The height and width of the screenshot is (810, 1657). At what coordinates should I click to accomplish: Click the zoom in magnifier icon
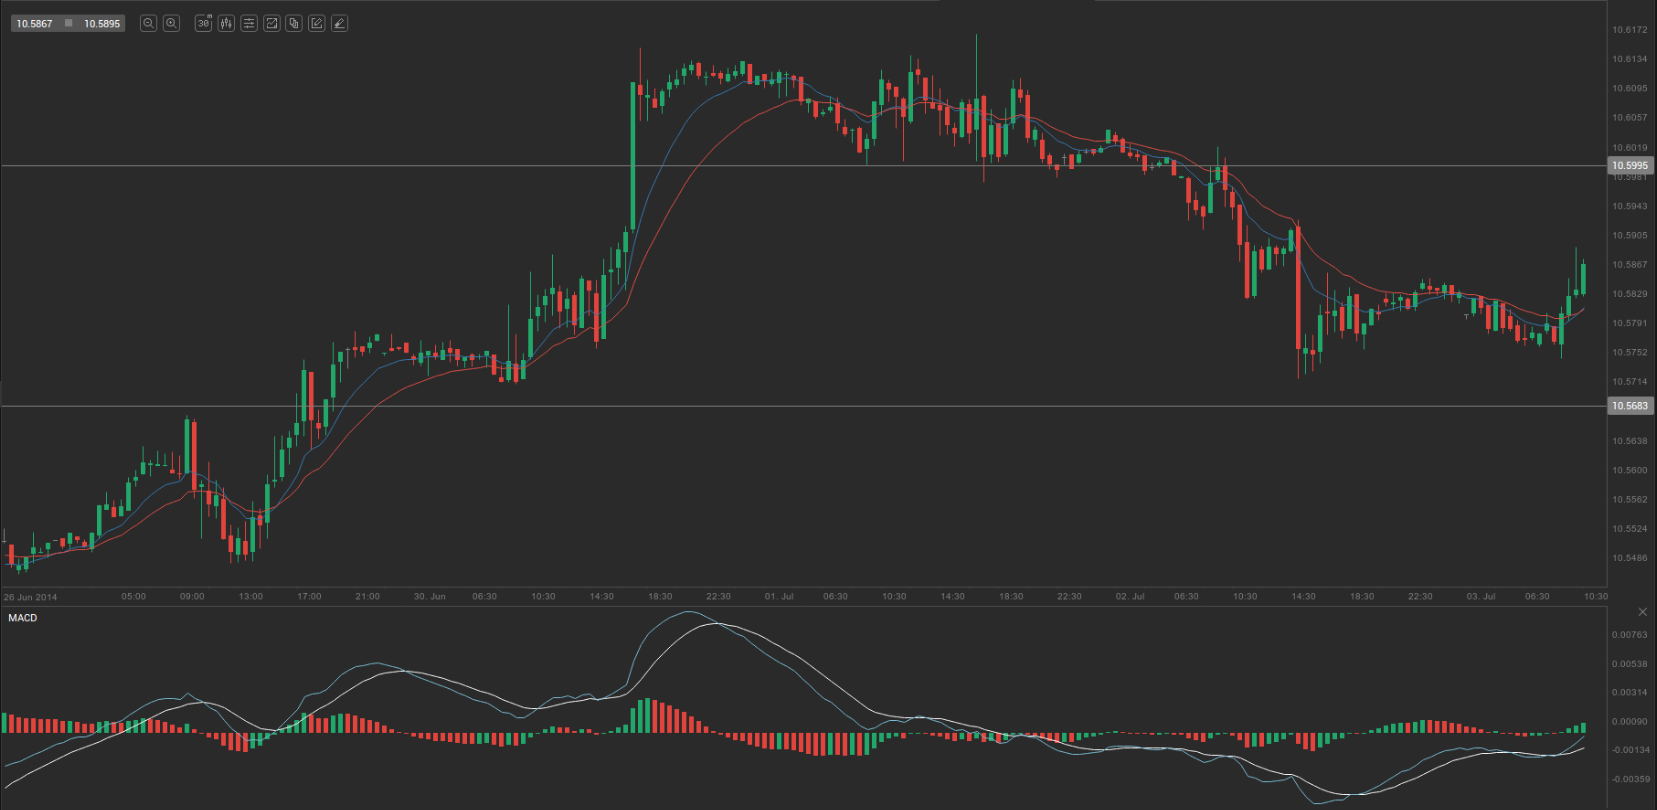coord(171,23)
